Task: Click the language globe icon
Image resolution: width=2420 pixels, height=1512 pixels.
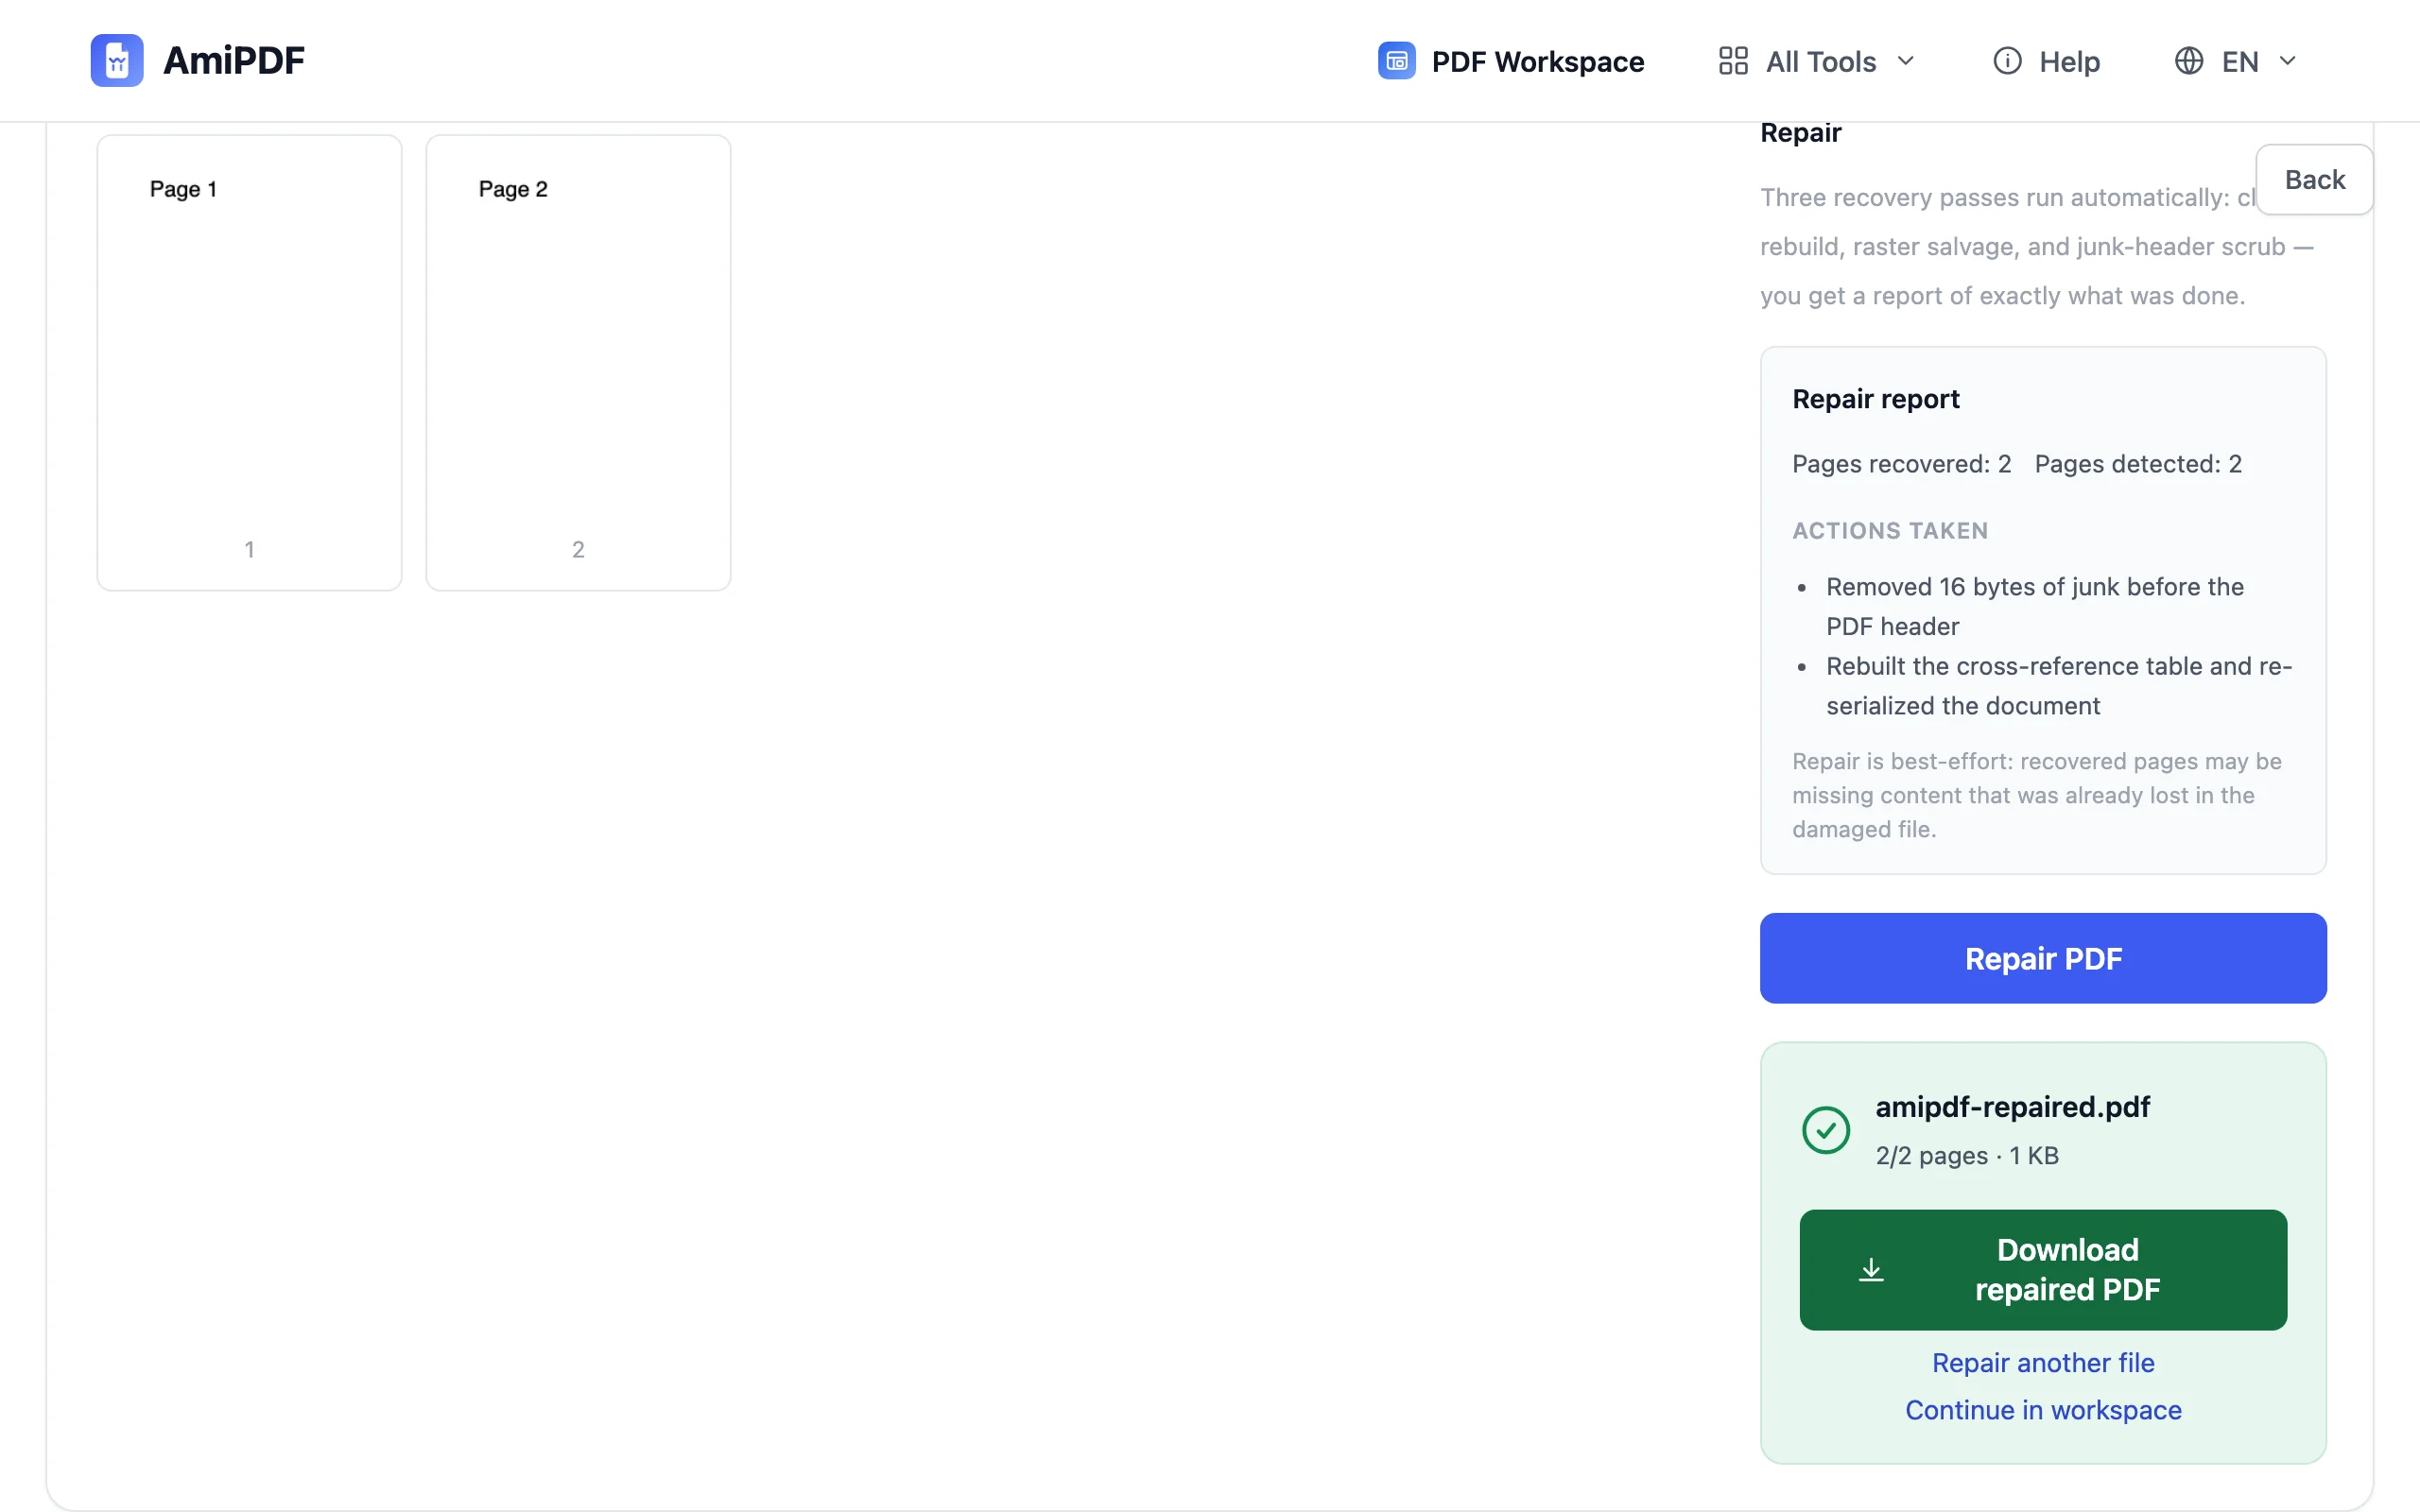Action: click(x=2189, y=61)
